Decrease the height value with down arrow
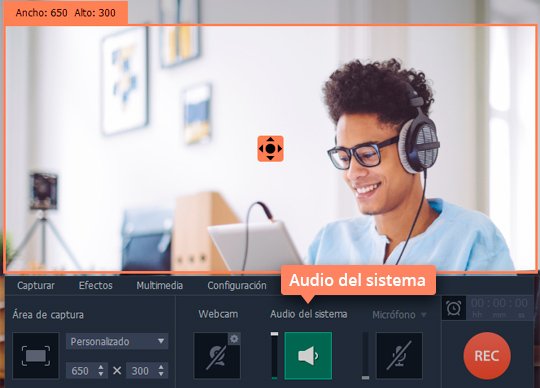The height and width of the screenshot is (388, 540). (x=161, y=374)
